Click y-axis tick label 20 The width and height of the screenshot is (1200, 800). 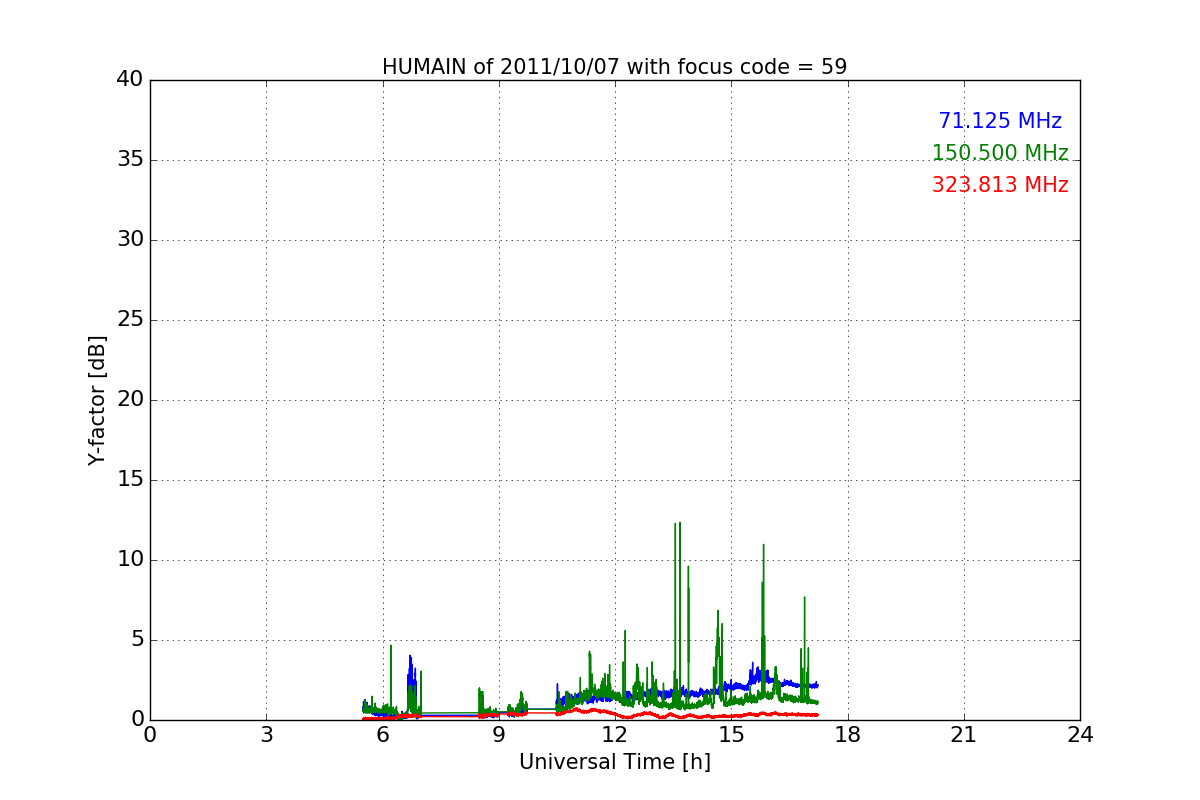point(130,400)
